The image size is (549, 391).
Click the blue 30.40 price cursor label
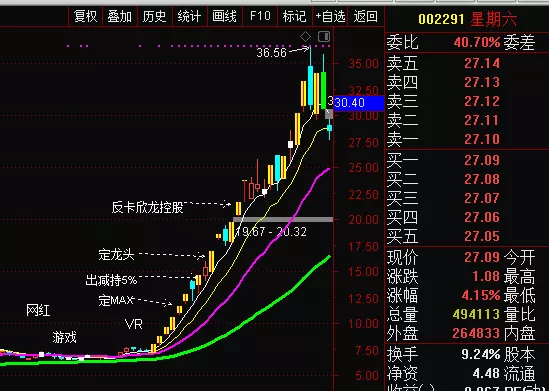click(359, 103)
